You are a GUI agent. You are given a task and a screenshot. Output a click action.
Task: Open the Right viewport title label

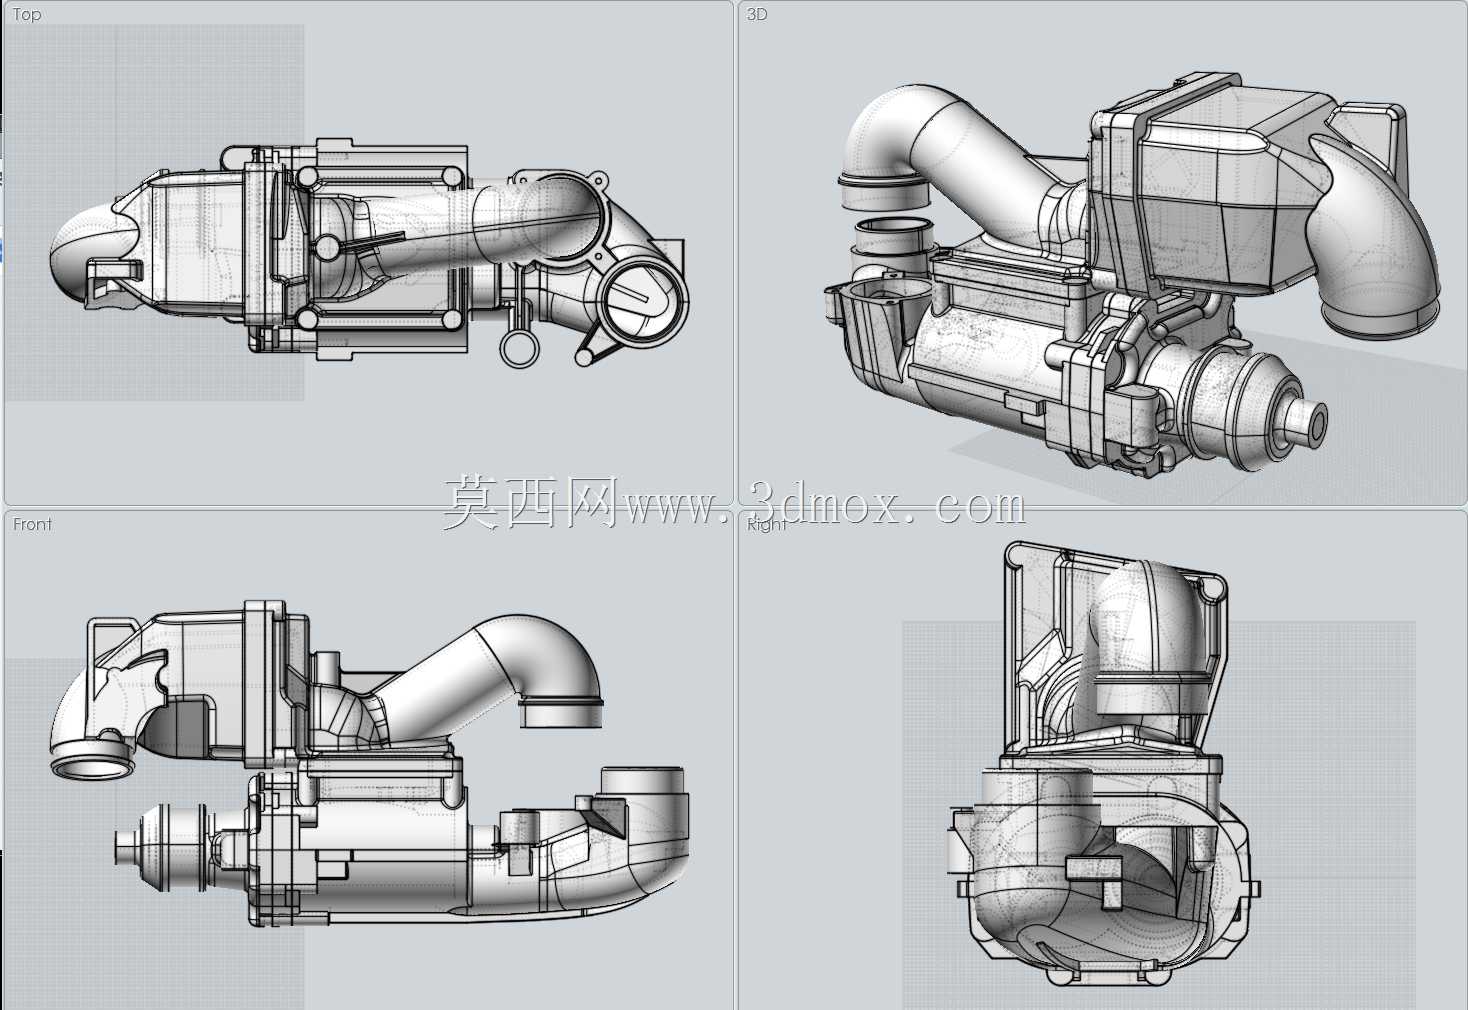(x=767, y=524)
